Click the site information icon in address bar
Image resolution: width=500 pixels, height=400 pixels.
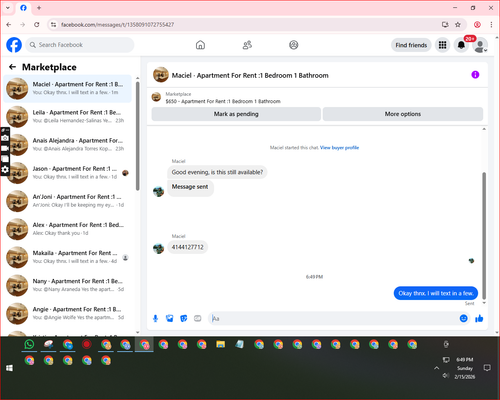point(53,24)
